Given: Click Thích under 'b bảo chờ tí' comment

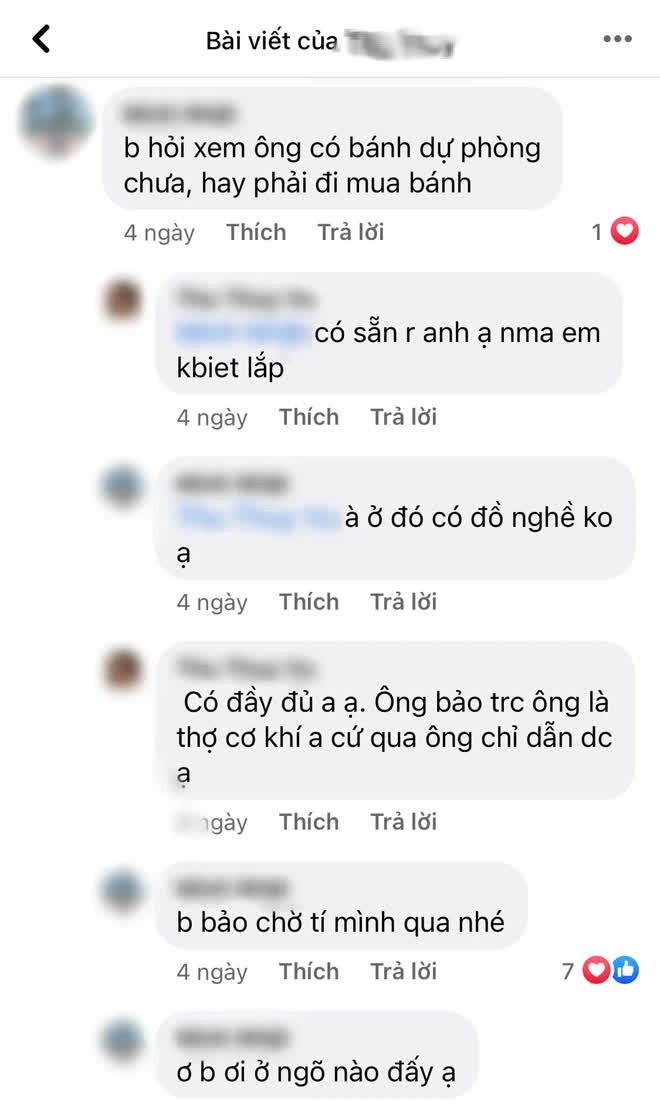Looking at the screenshot, I should (x=309, y=971).
